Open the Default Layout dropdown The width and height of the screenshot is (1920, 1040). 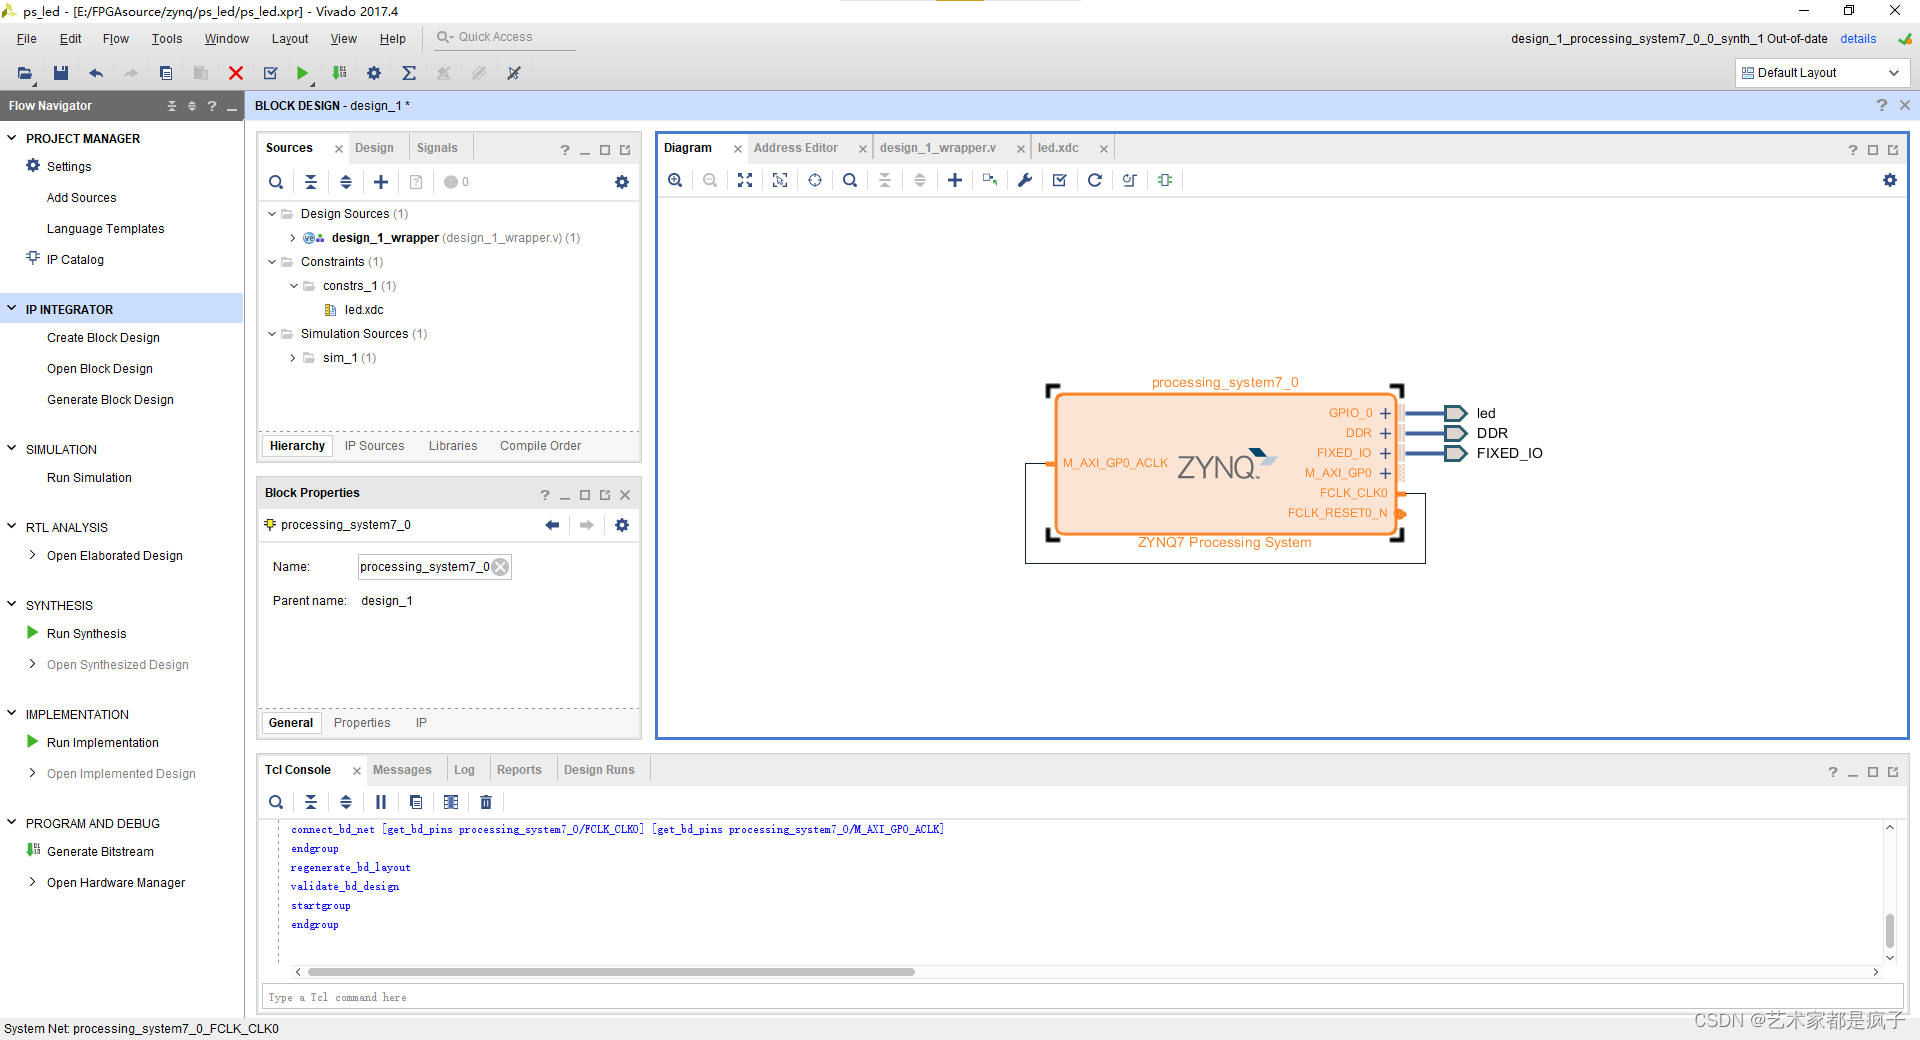(x=1822, y=73)
